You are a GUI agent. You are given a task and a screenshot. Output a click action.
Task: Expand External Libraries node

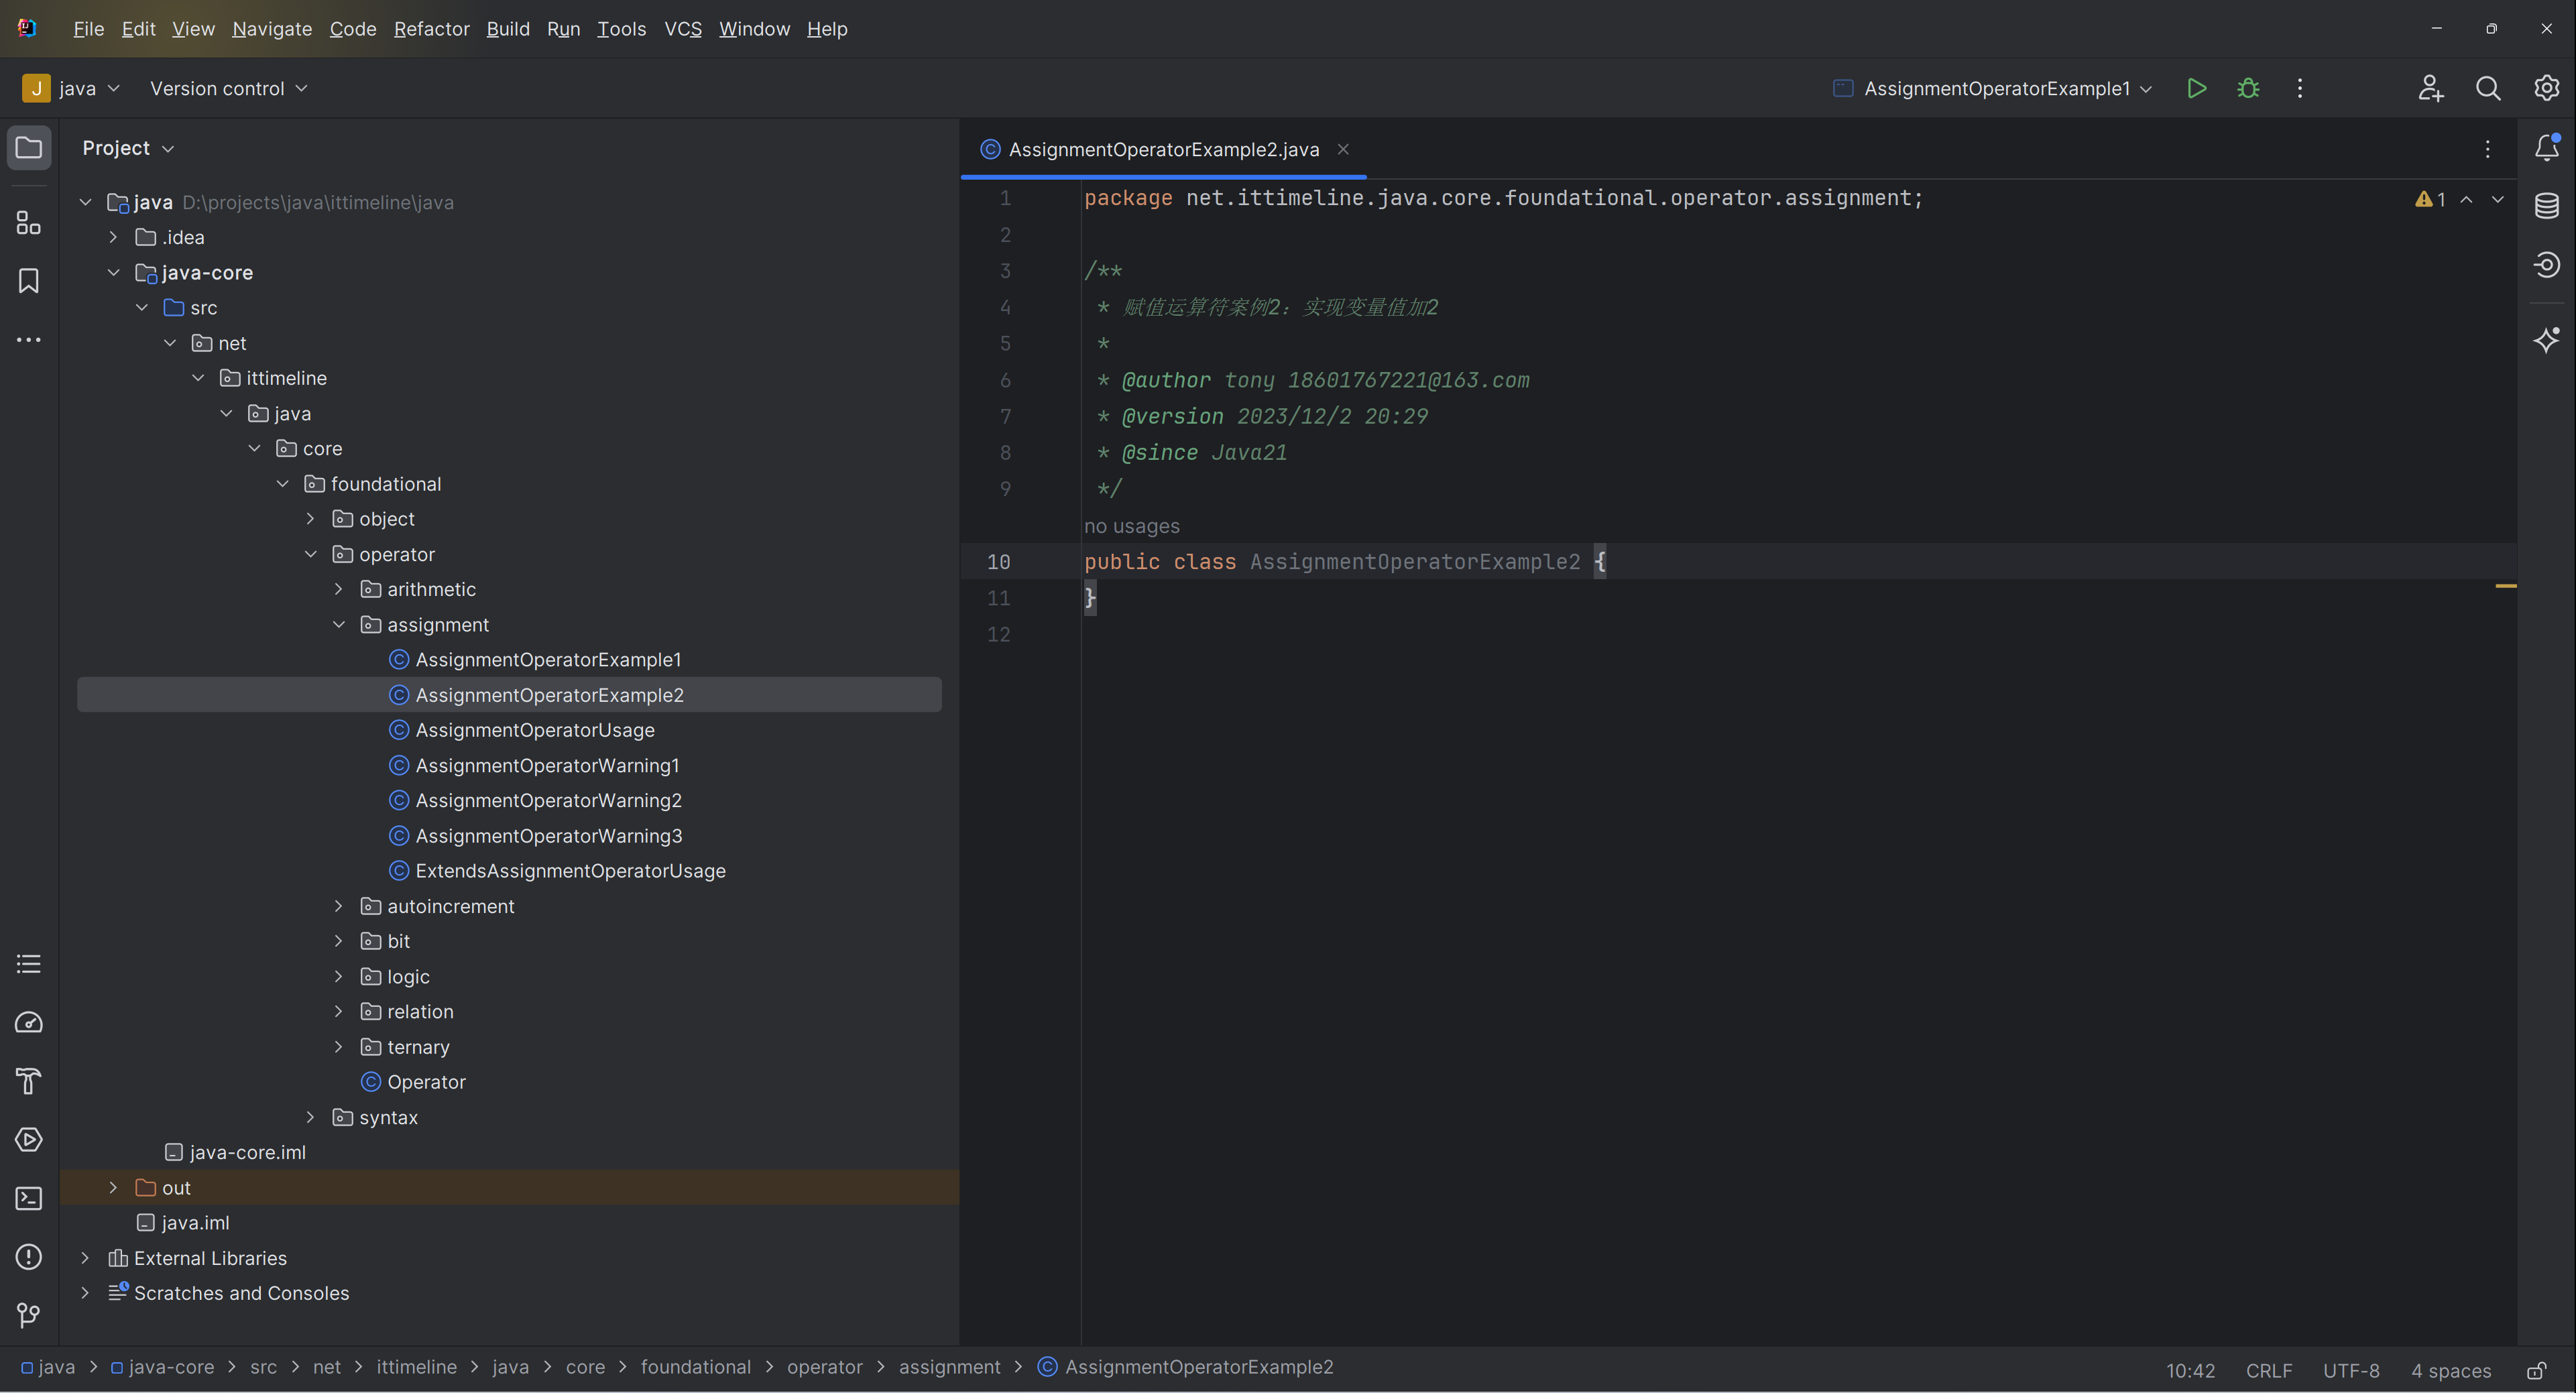[x=85, y=1258]
